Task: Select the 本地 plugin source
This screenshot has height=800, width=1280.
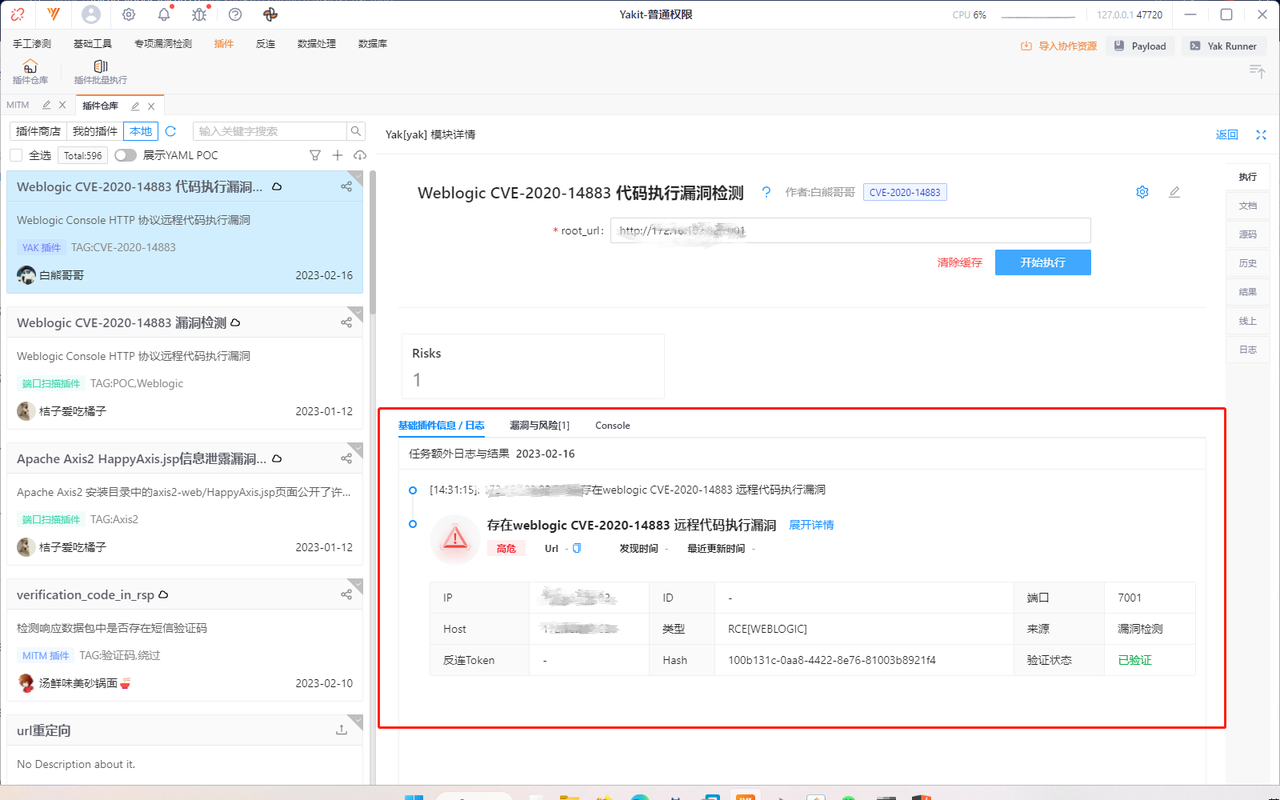Action: (x=141, y=131)
